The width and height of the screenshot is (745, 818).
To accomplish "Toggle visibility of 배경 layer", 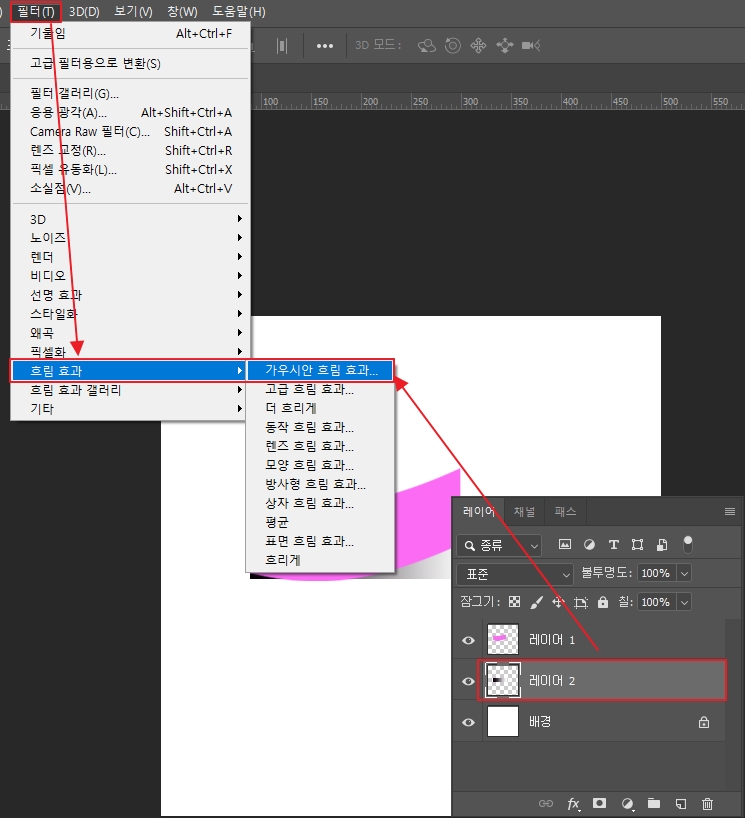I will point(468,722).
